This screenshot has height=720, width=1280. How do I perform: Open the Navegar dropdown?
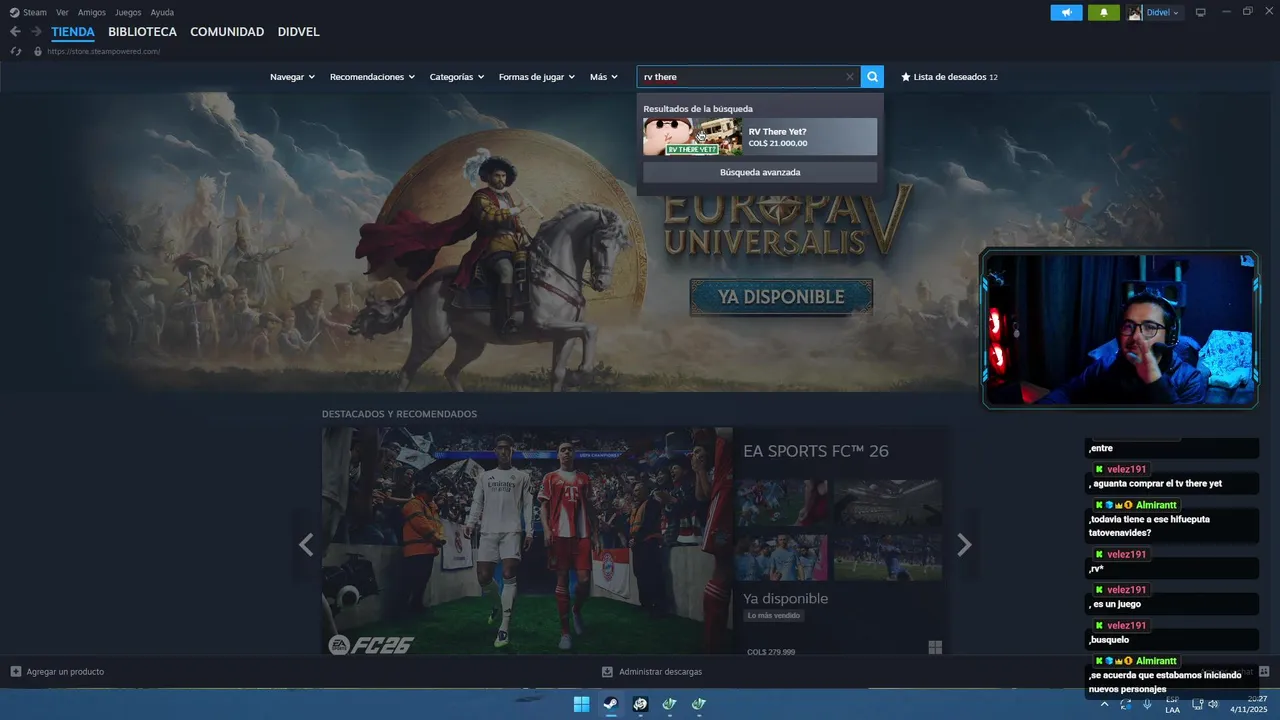(292, 77)
